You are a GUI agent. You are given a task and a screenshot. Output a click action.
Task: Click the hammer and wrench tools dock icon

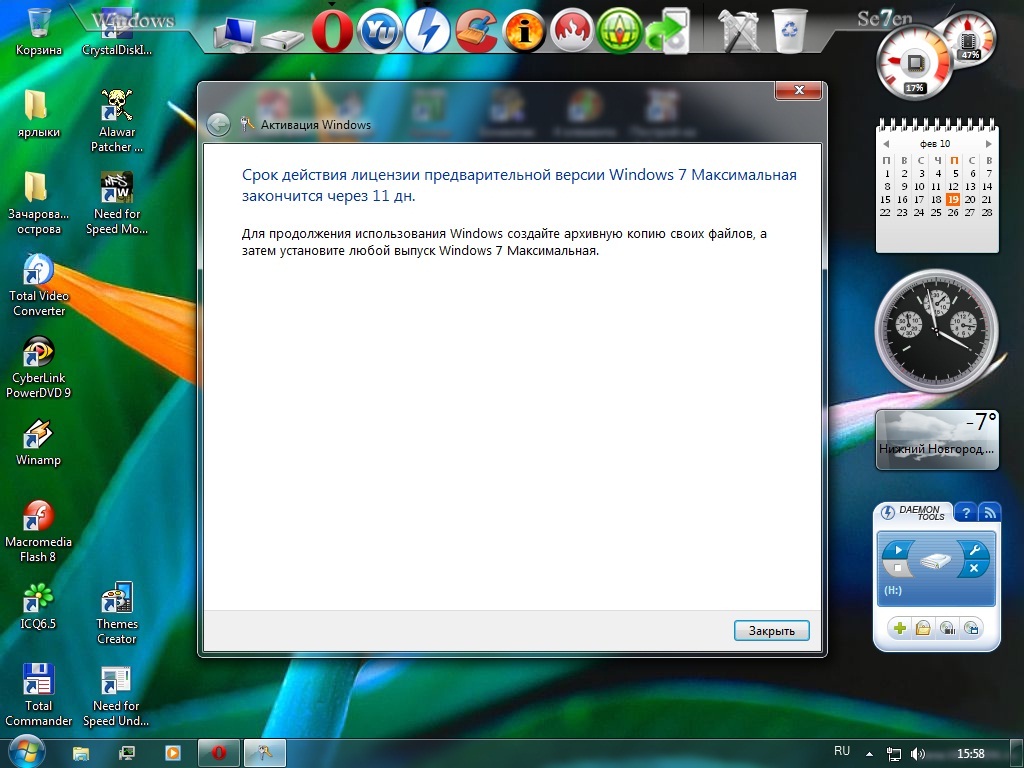click(739, 31)
